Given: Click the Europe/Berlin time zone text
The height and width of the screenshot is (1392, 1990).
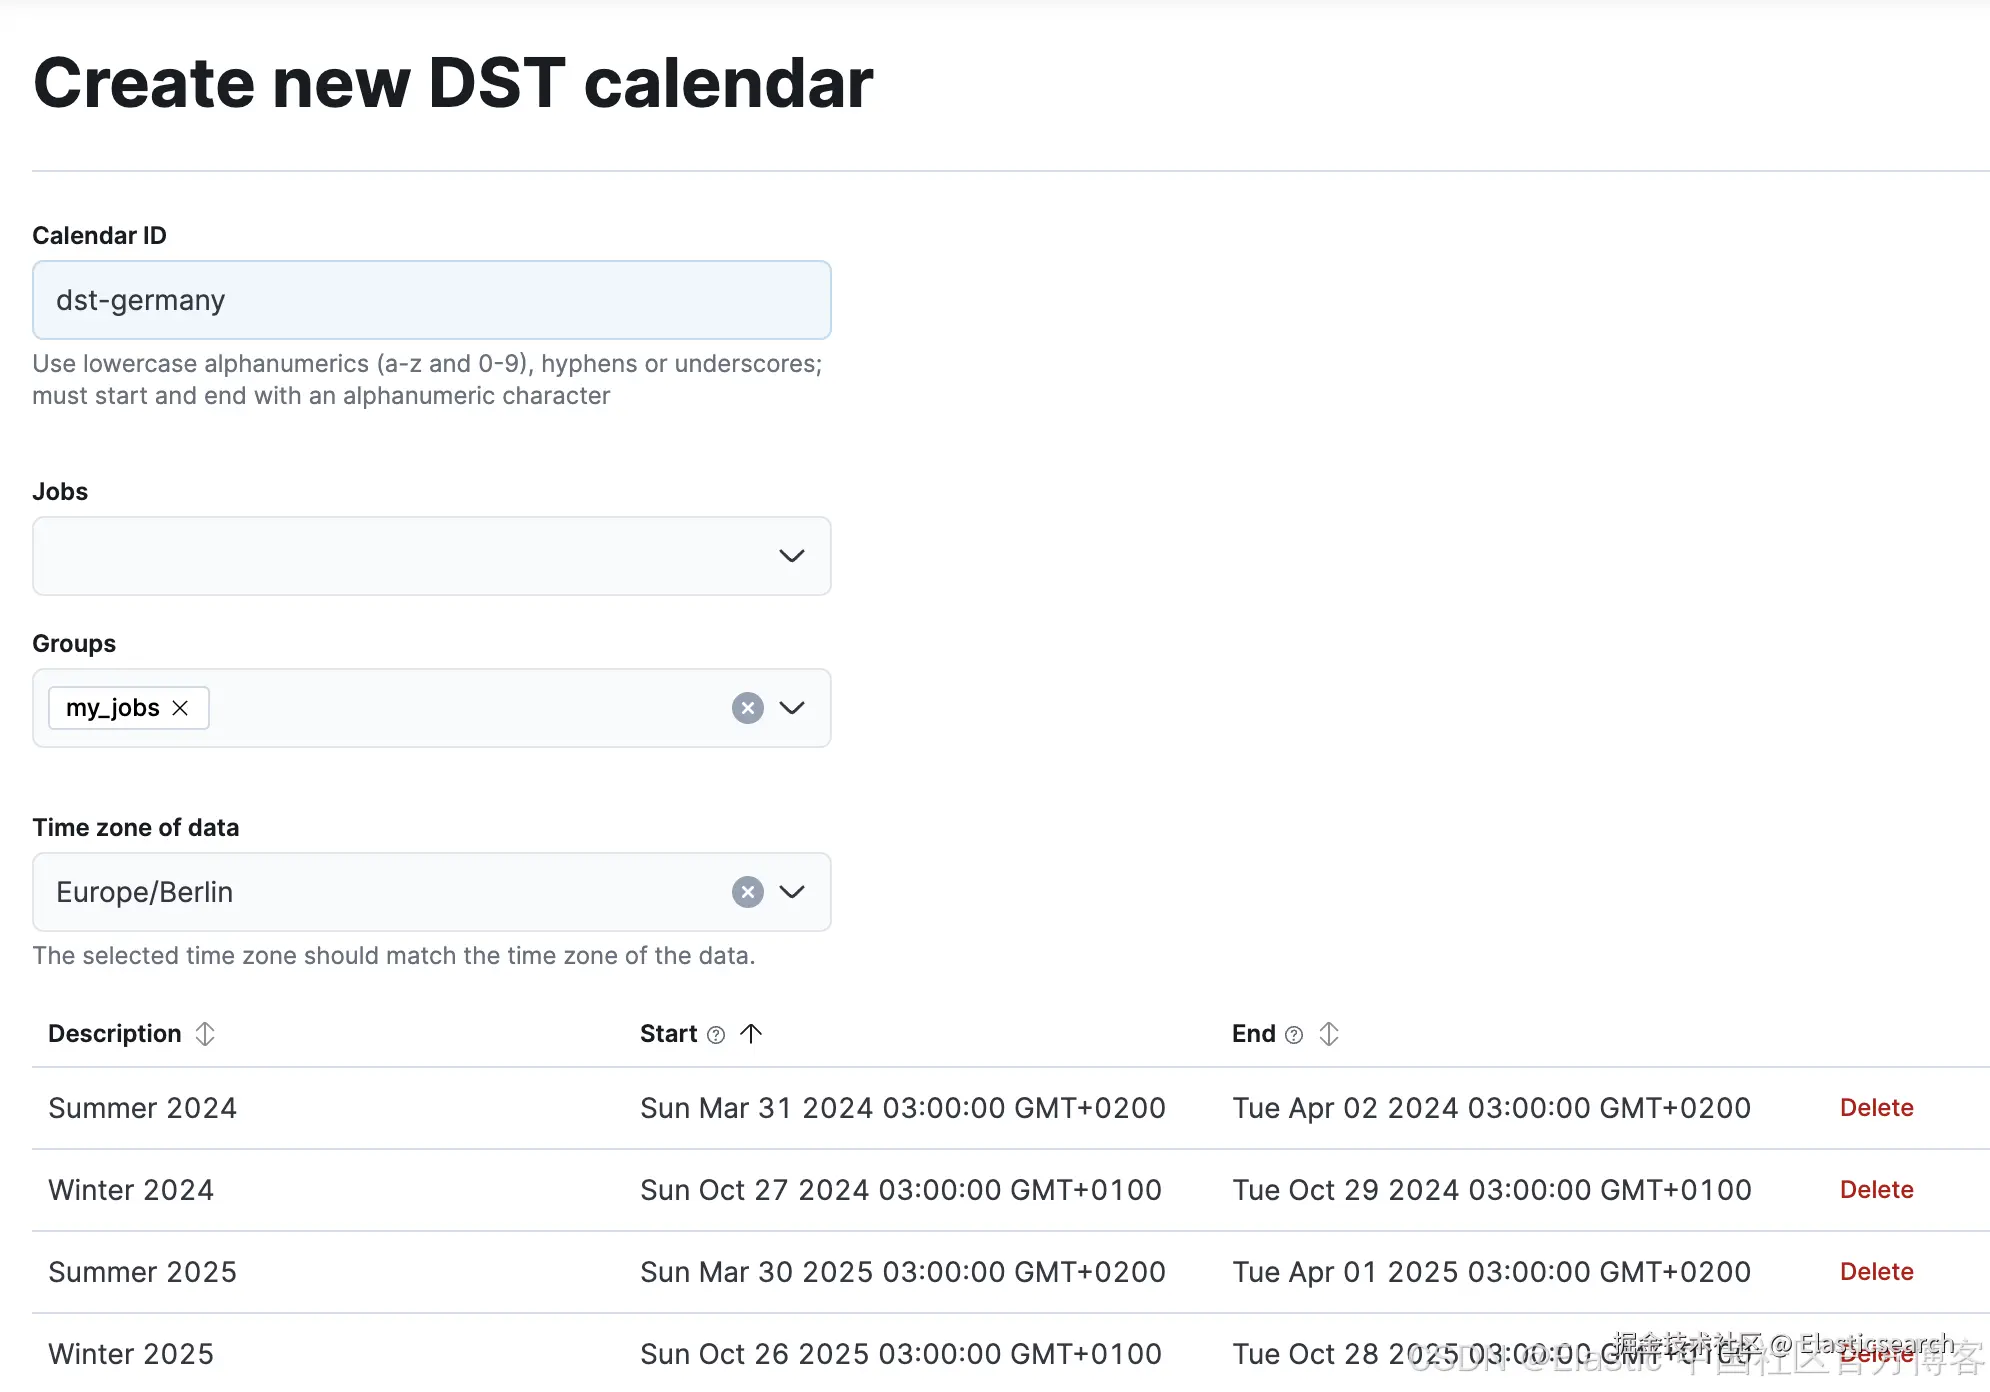Looking at the screenshot, I should pos(144,892).
